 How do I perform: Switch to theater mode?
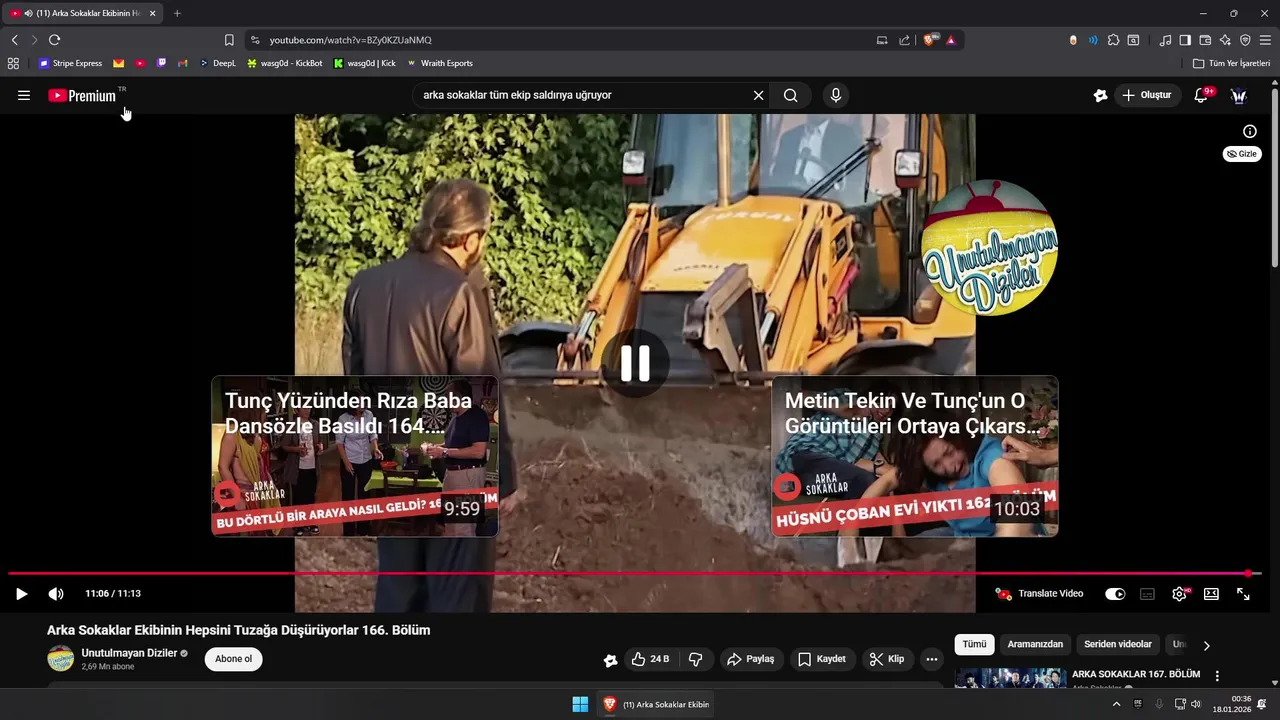click(x=1211, y=594)
